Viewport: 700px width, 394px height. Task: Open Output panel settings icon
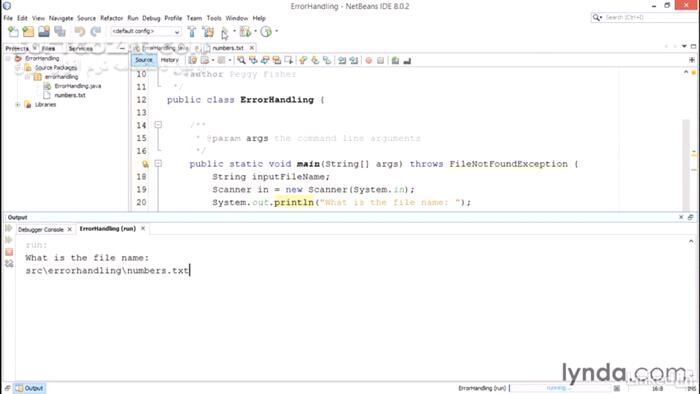[9, 264]
